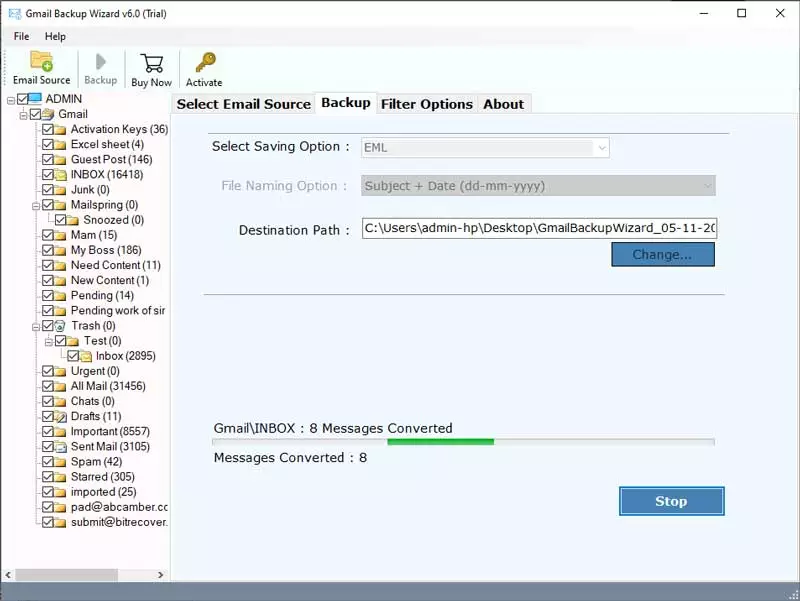This screenshot has height=601, width=800.
Task: Toggle the New Content (1) checkbox
Action: point(47,280)
